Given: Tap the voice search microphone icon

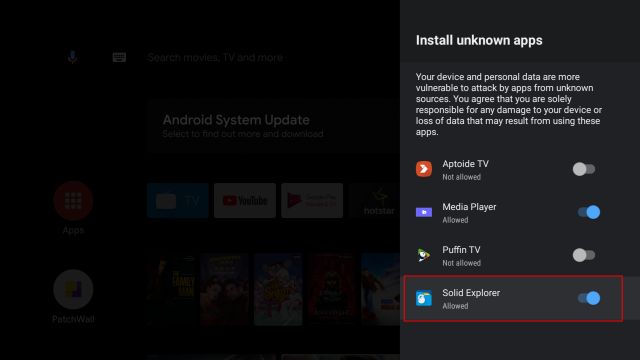Looking at the screenshot, I should click(72, 57).
